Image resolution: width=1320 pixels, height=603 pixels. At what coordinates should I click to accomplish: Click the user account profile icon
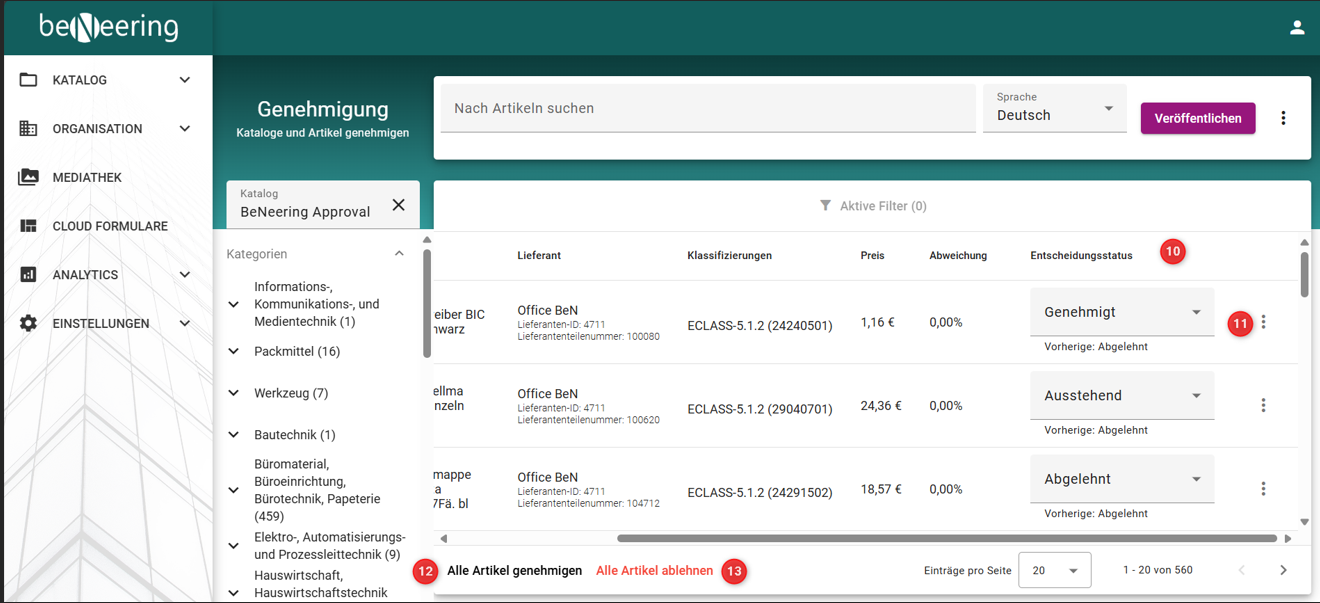click(x=1297, y=28)
